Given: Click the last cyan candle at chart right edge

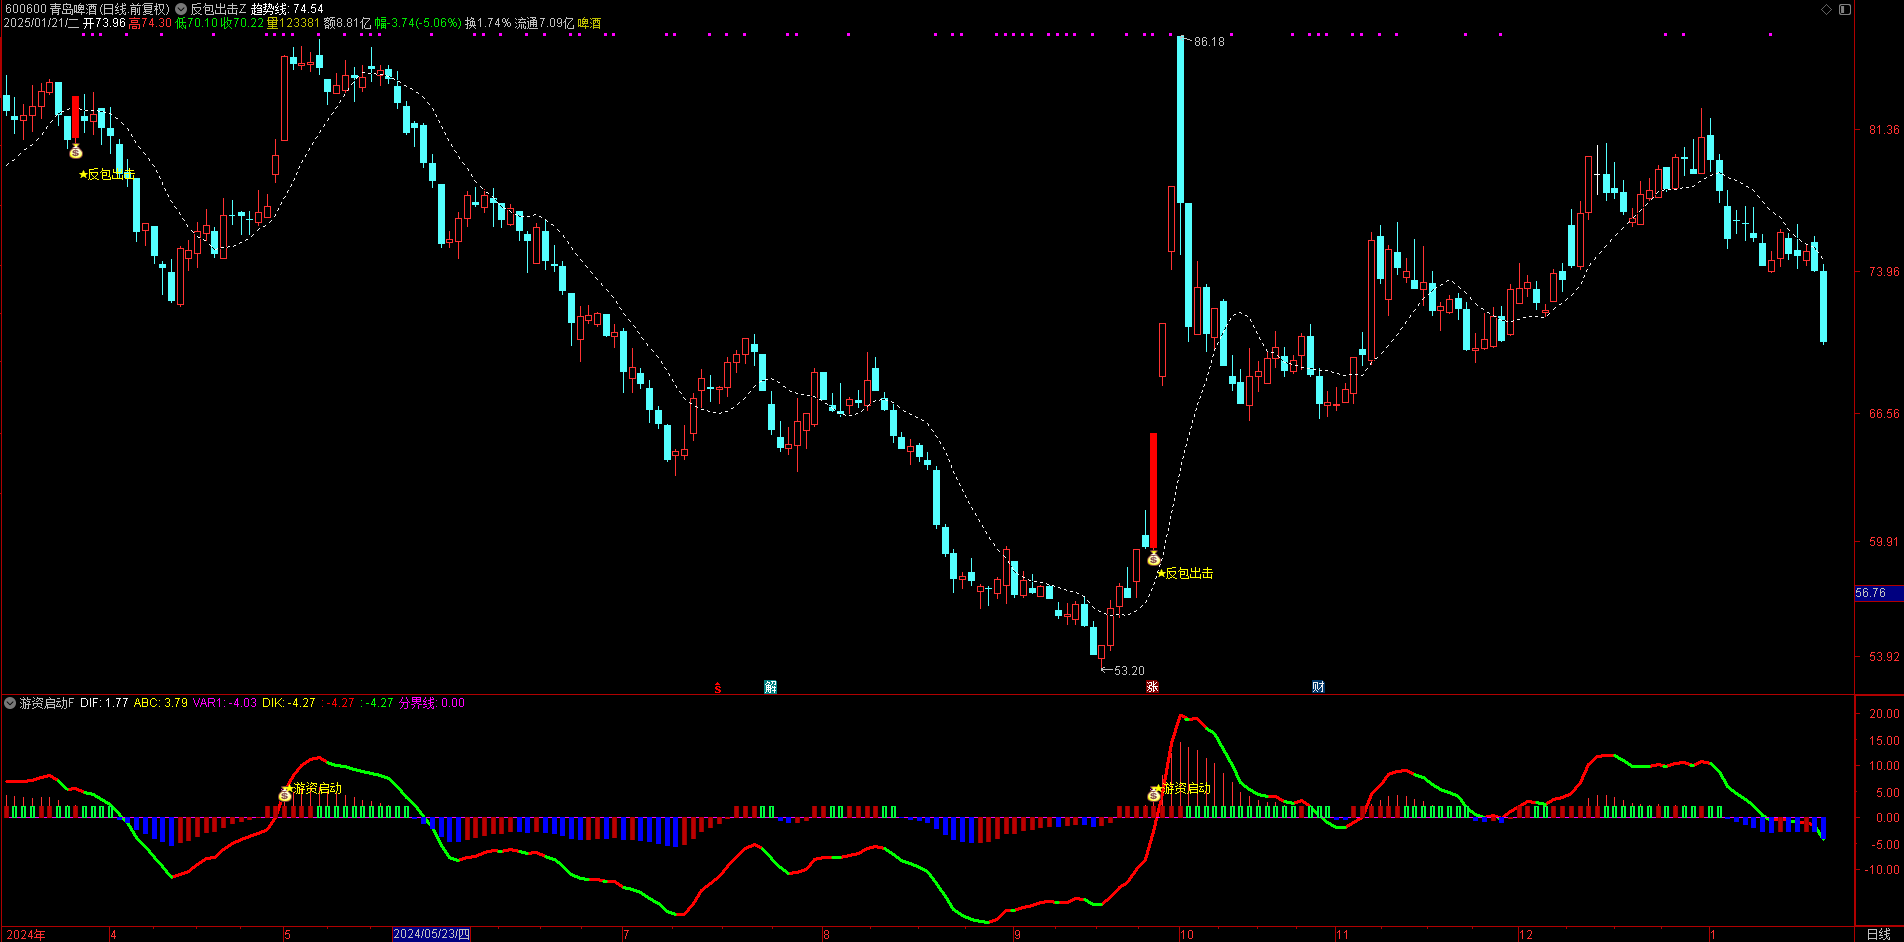Looking at the screenshot, I should click(x=1823, y=307).
